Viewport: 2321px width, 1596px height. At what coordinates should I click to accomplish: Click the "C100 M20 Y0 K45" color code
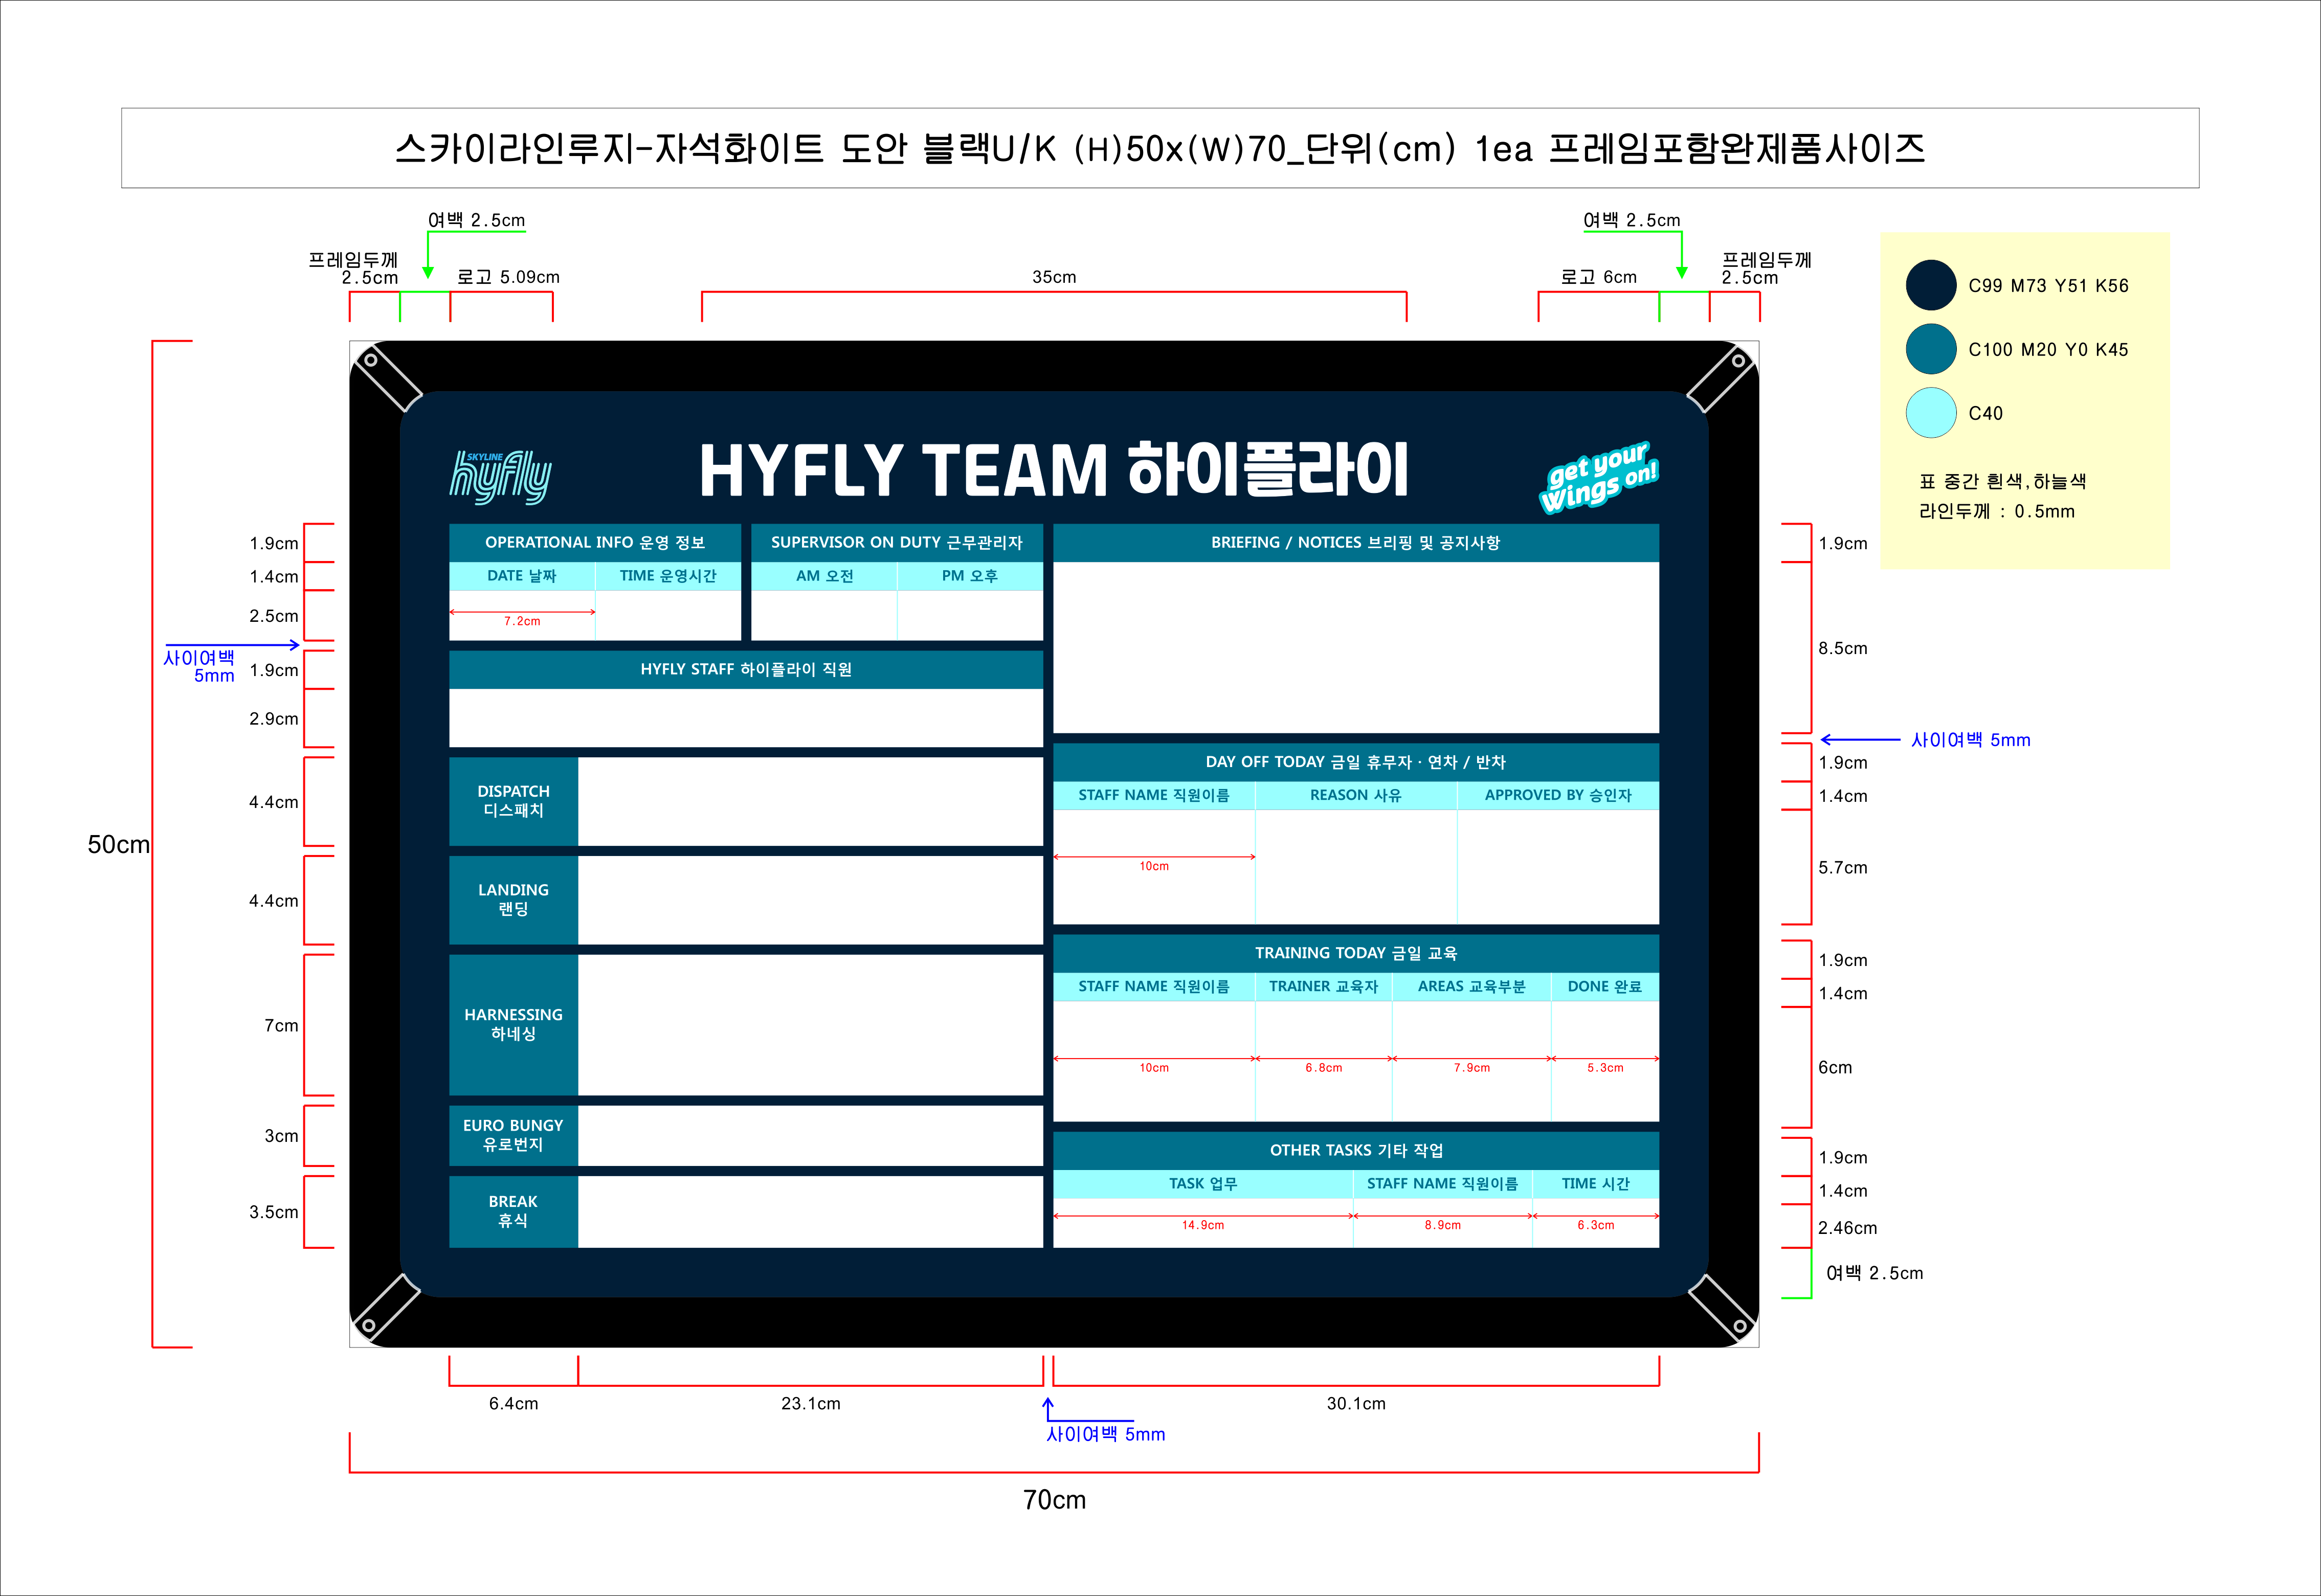click(x=2048, y=350)
